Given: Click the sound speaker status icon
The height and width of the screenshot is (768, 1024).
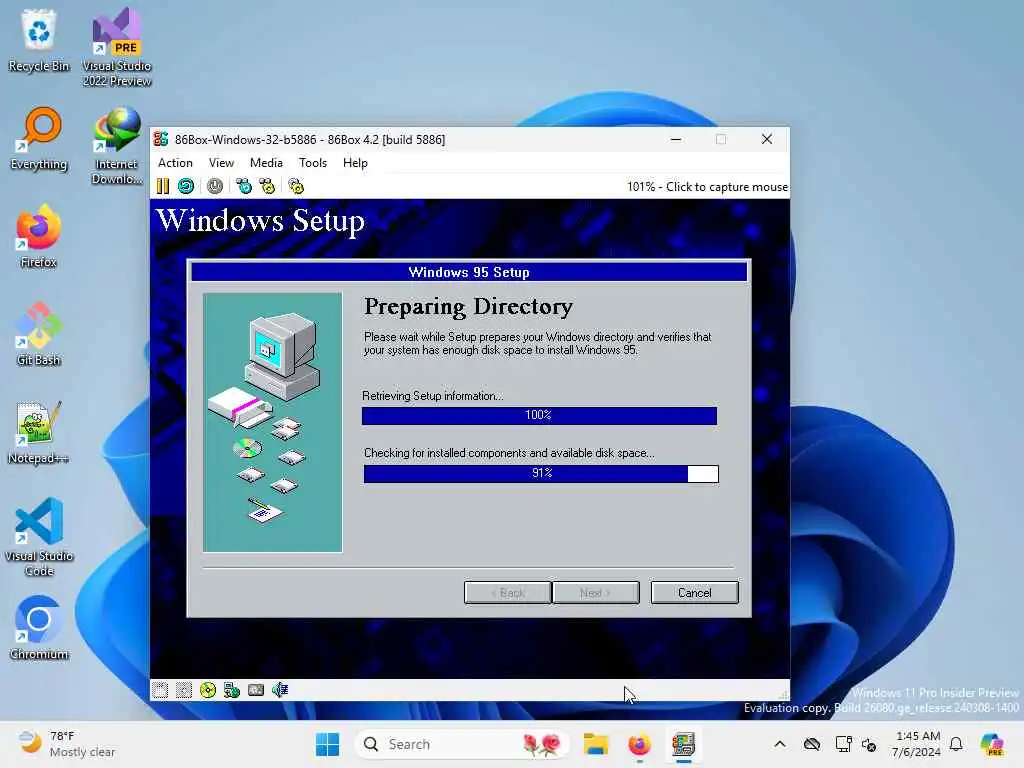Looking at the screenshot, I should 280,690.
